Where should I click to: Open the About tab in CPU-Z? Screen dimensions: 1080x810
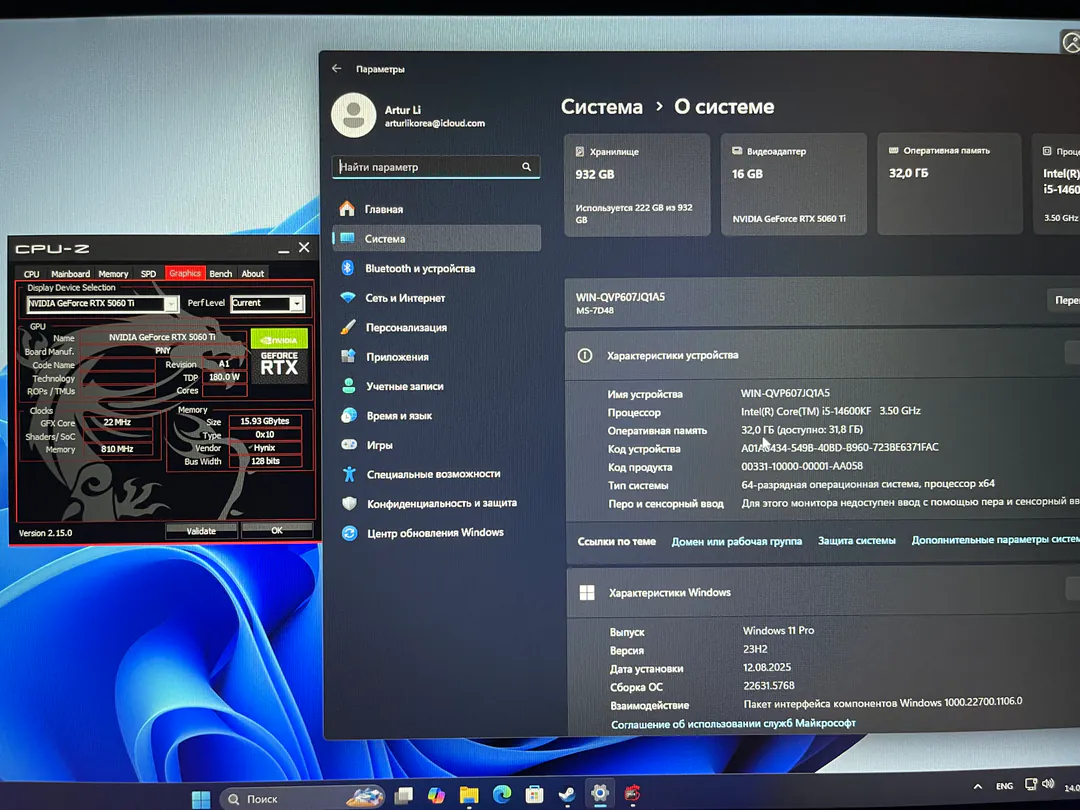click(x=253, y=273)
